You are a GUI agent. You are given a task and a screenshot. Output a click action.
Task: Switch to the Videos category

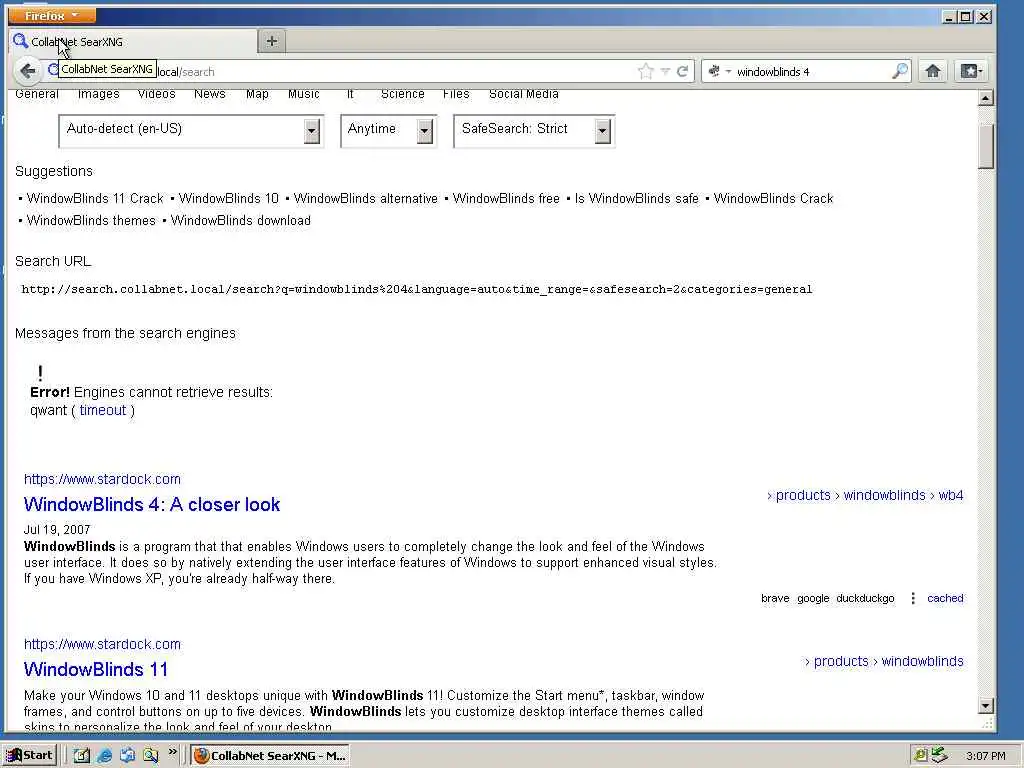157,94
